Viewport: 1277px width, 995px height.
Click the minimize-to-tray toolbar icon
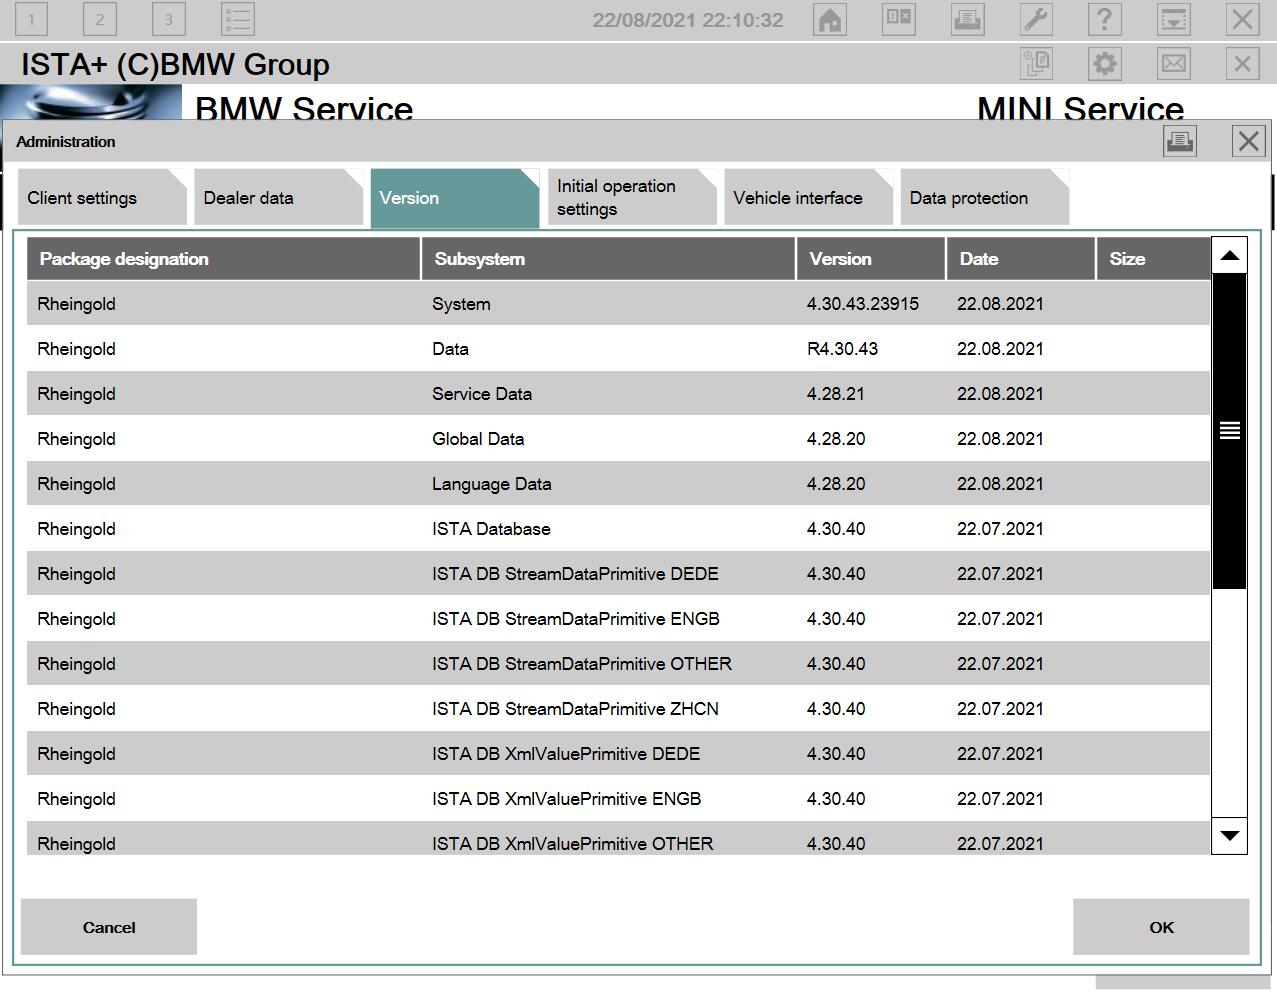pyautogui.click(x=1172, y=19)
